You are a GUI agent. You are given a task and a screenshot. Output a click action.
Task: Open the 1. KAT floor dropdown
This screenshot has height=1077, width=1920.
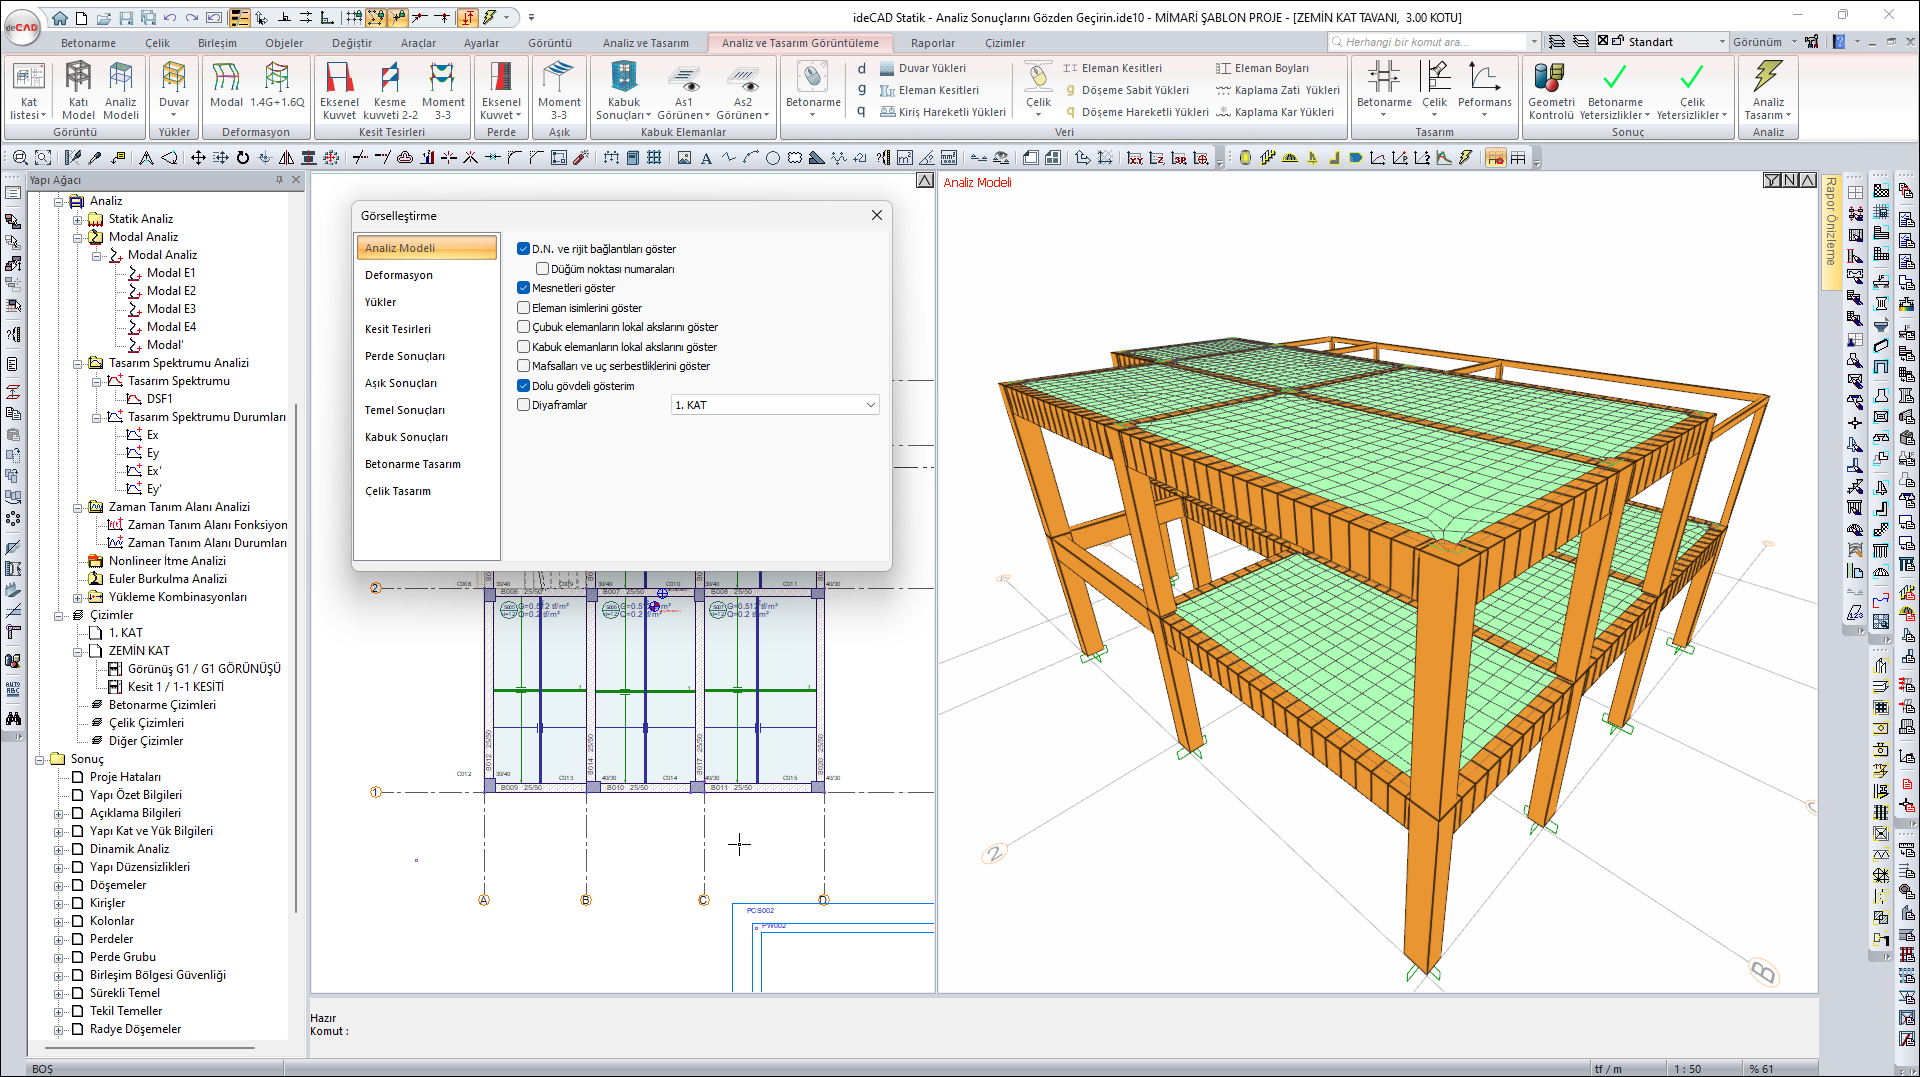point(775,405)
